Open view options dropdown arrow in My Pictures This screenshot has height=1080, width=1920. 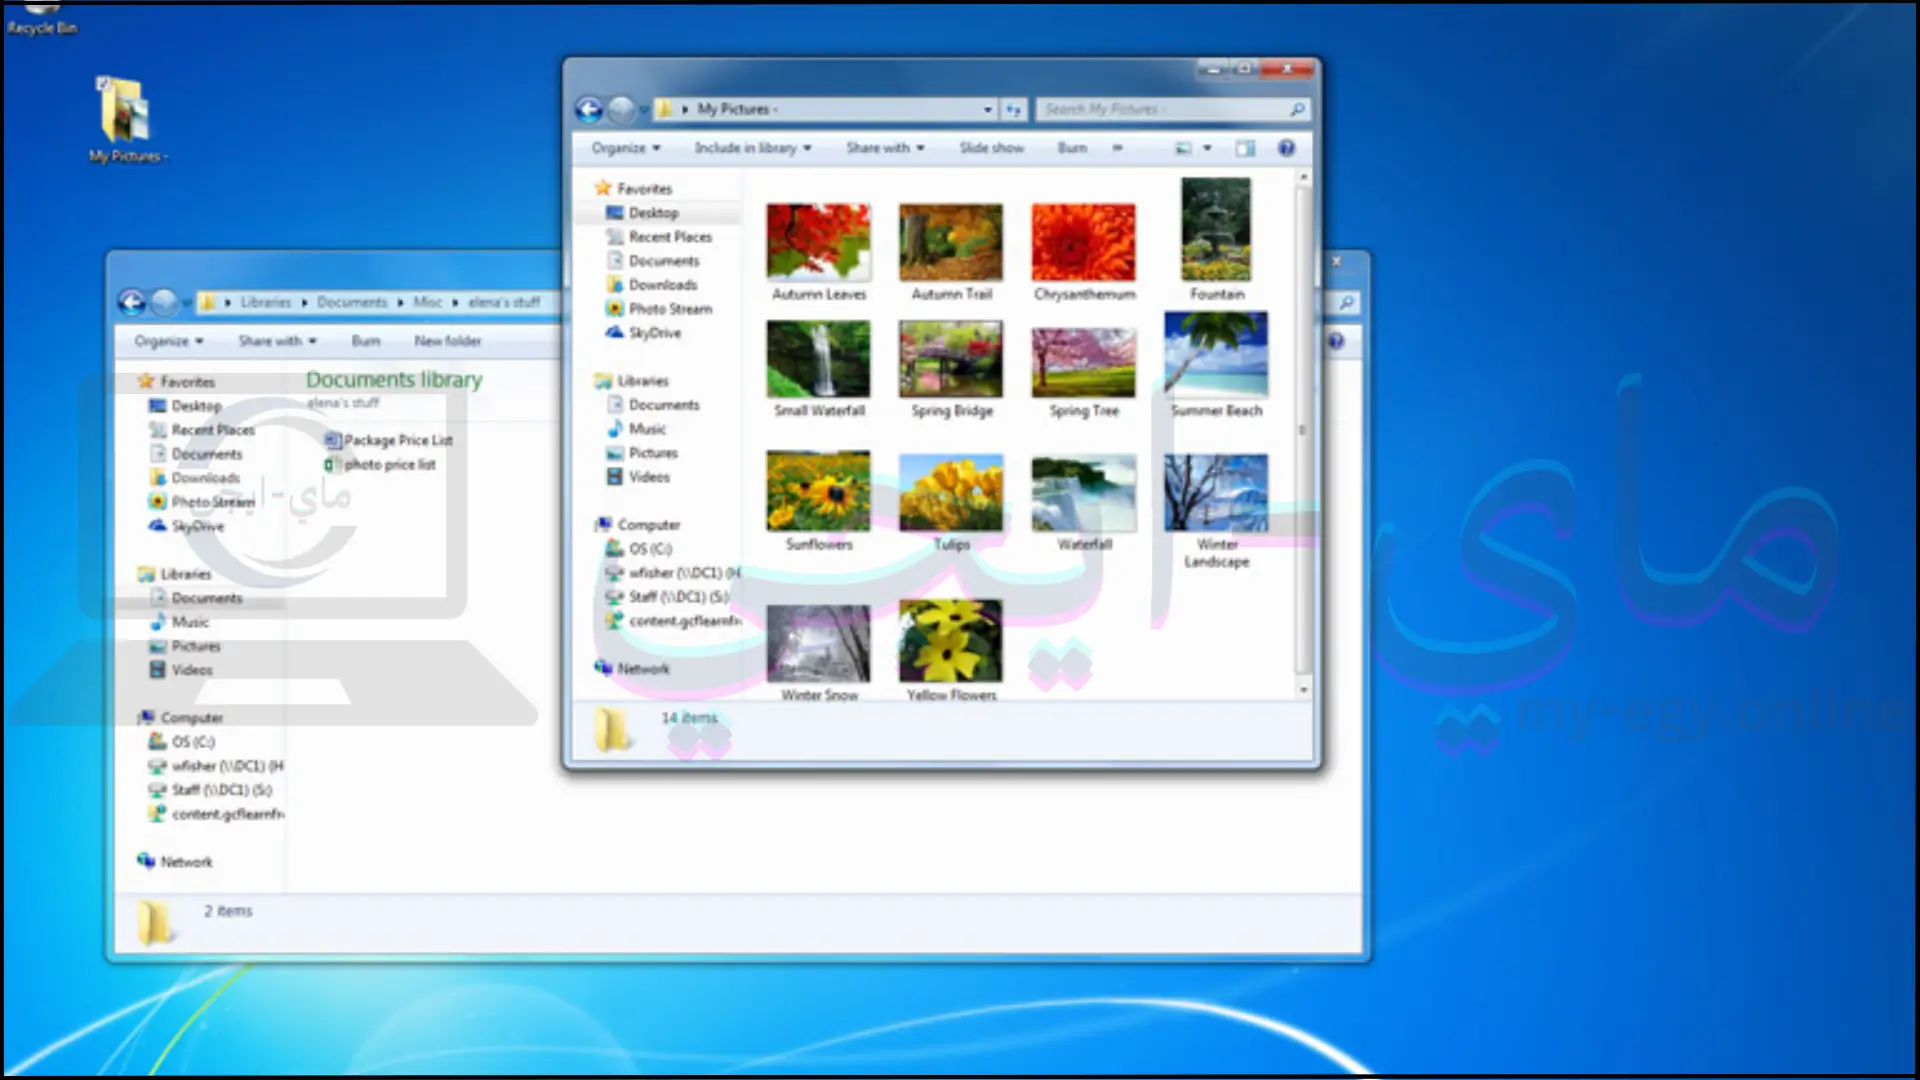click(1207, 148)
